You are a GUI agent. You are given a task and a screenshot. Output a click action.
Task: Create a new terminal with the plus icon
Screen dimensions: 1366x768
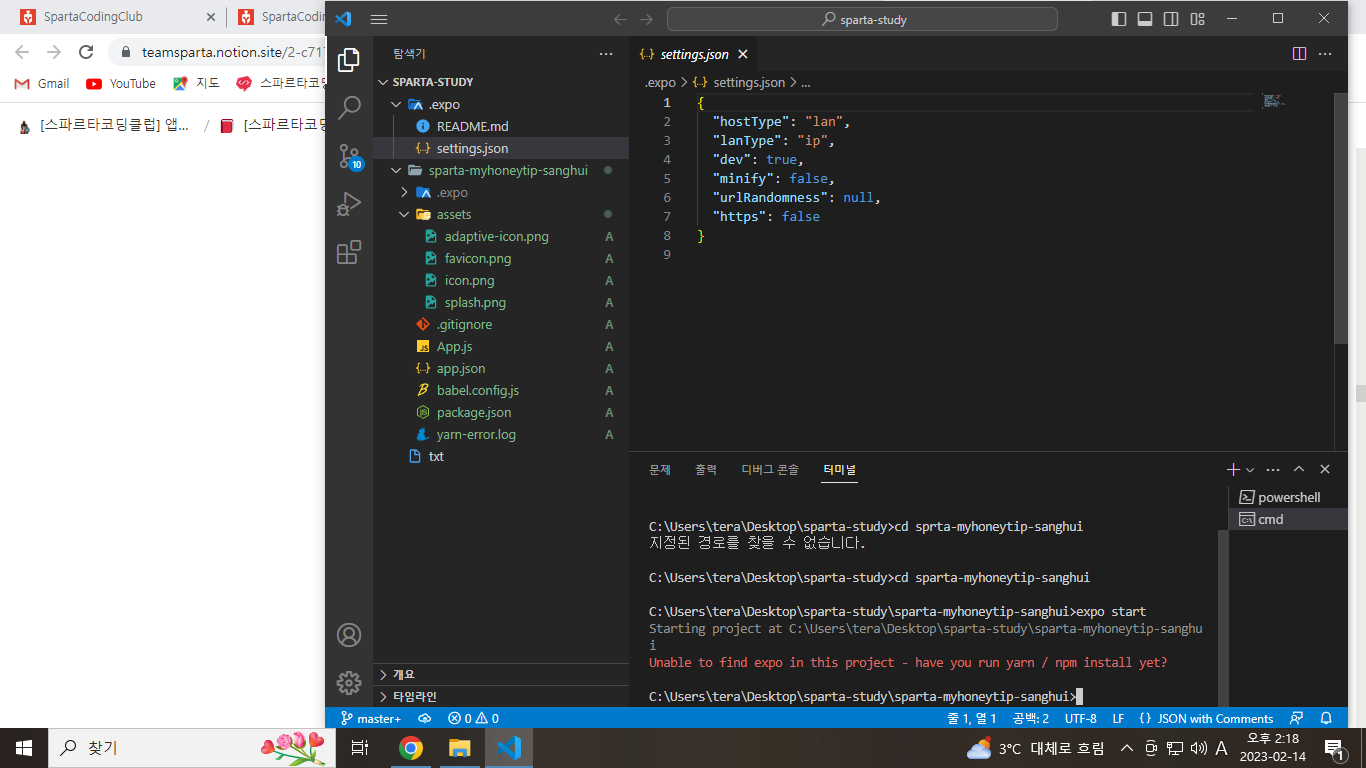pyautogui.click(x=1233, y=469)
